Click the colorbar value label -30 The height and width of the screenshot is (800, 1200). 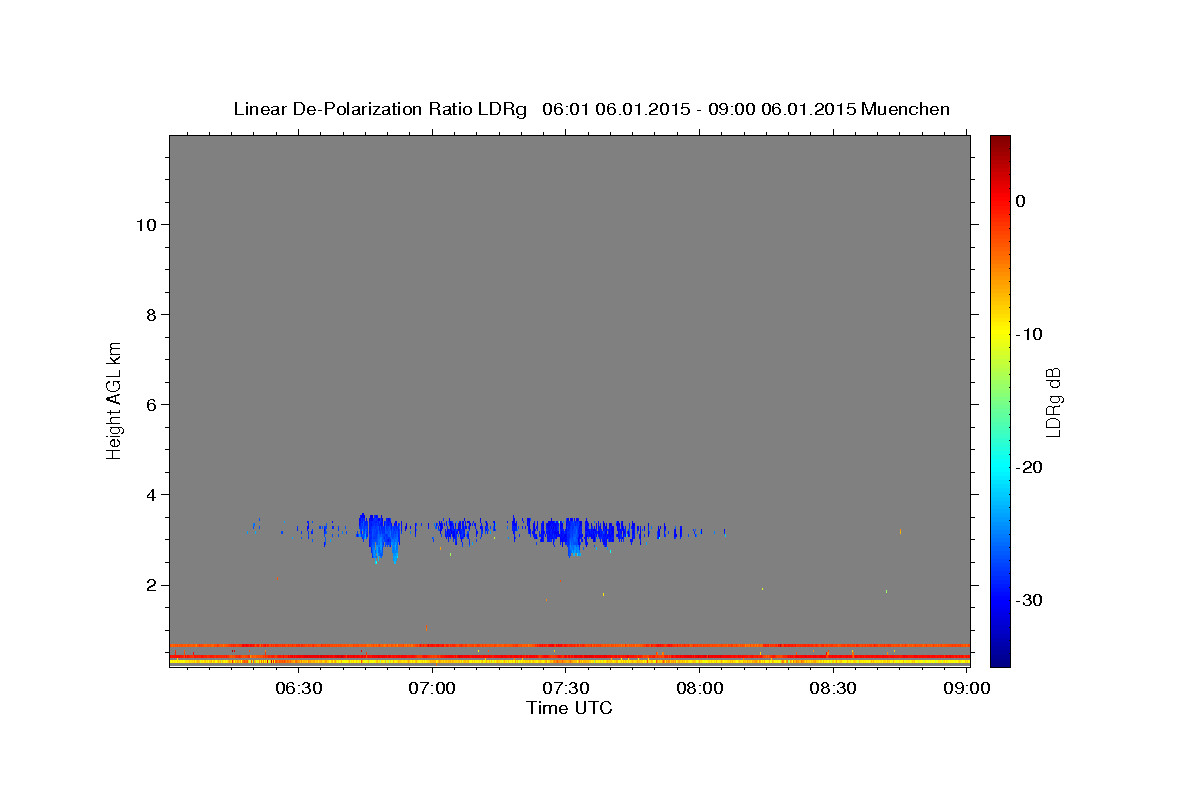click(1028, 600)
